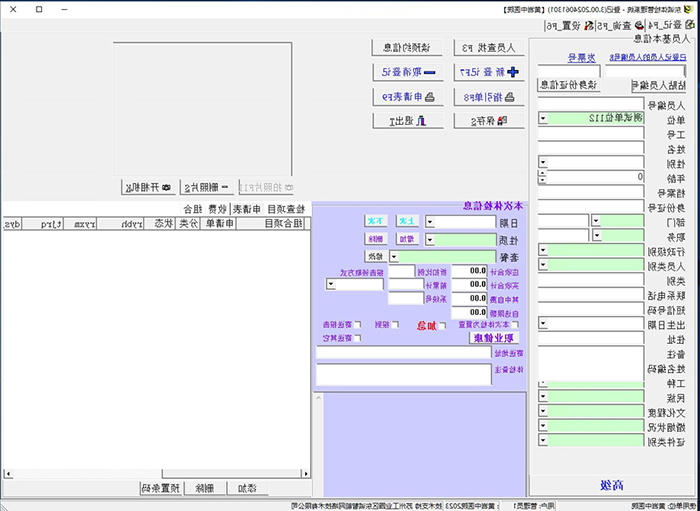Open the 人员类别 dropdown
The width and height of the screenshot is (700, 511).
click(x=544, y=265)
